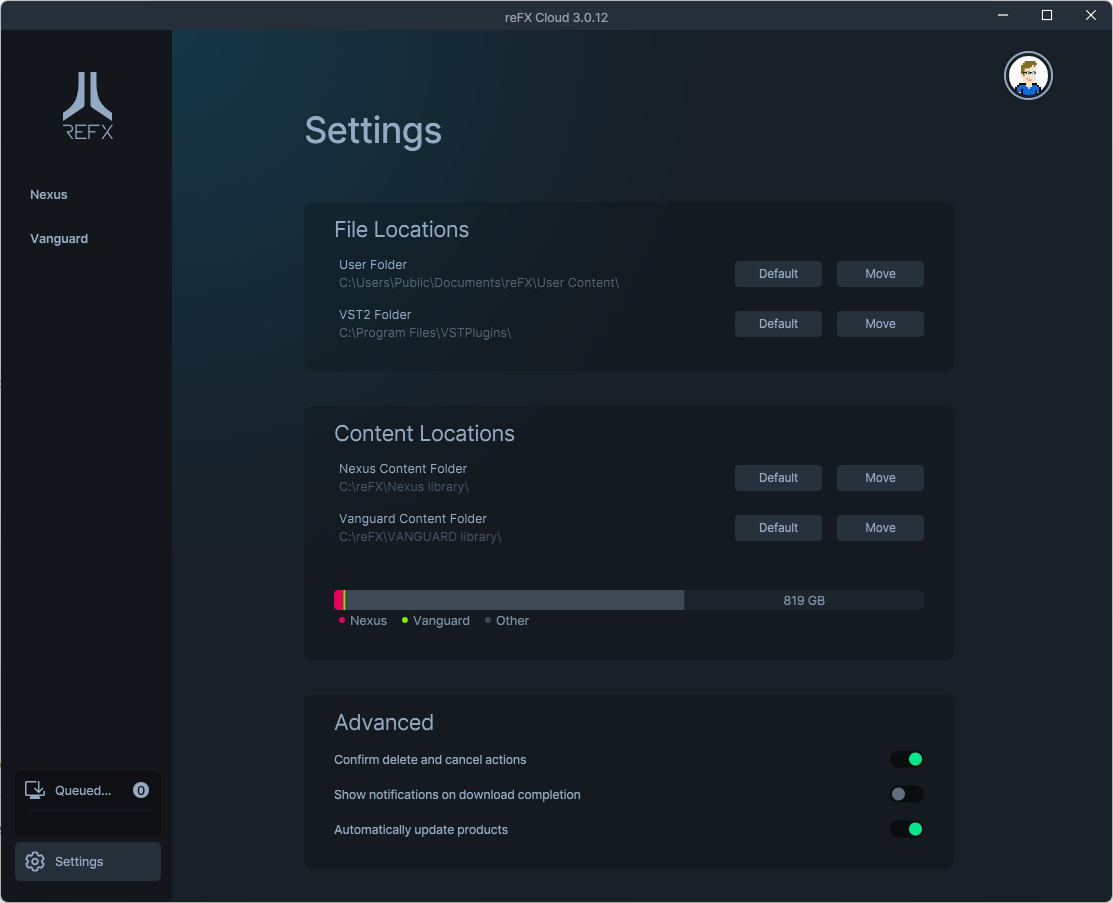Open the Vanguard section in the sidebar
The image size is (1113, 903).
pyautogui.click(x=59, y=239)
